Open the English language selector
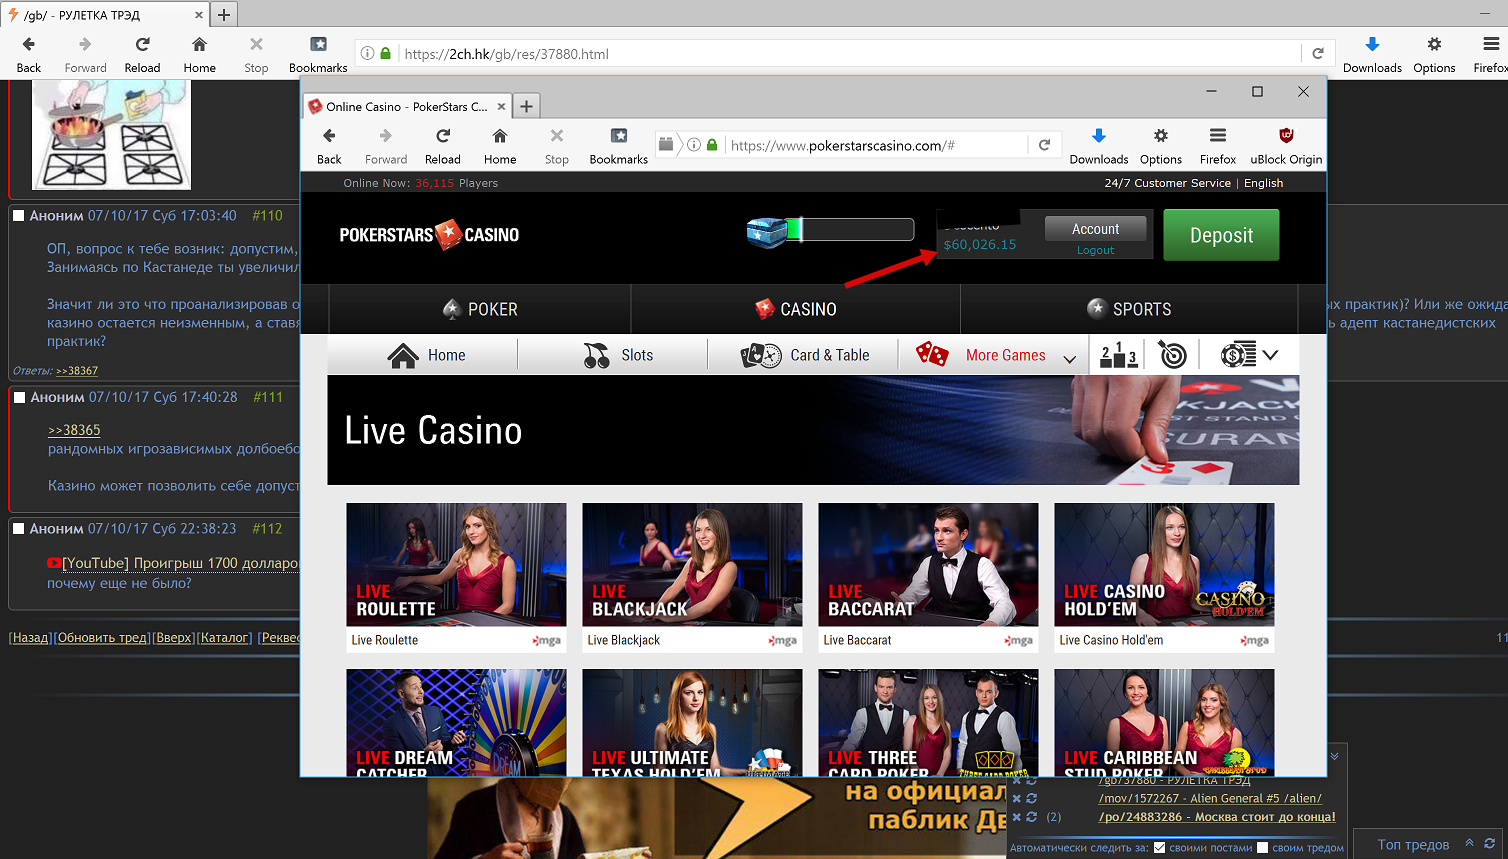The height and width of the screenshot is (859, 1508). (1263, 183)
